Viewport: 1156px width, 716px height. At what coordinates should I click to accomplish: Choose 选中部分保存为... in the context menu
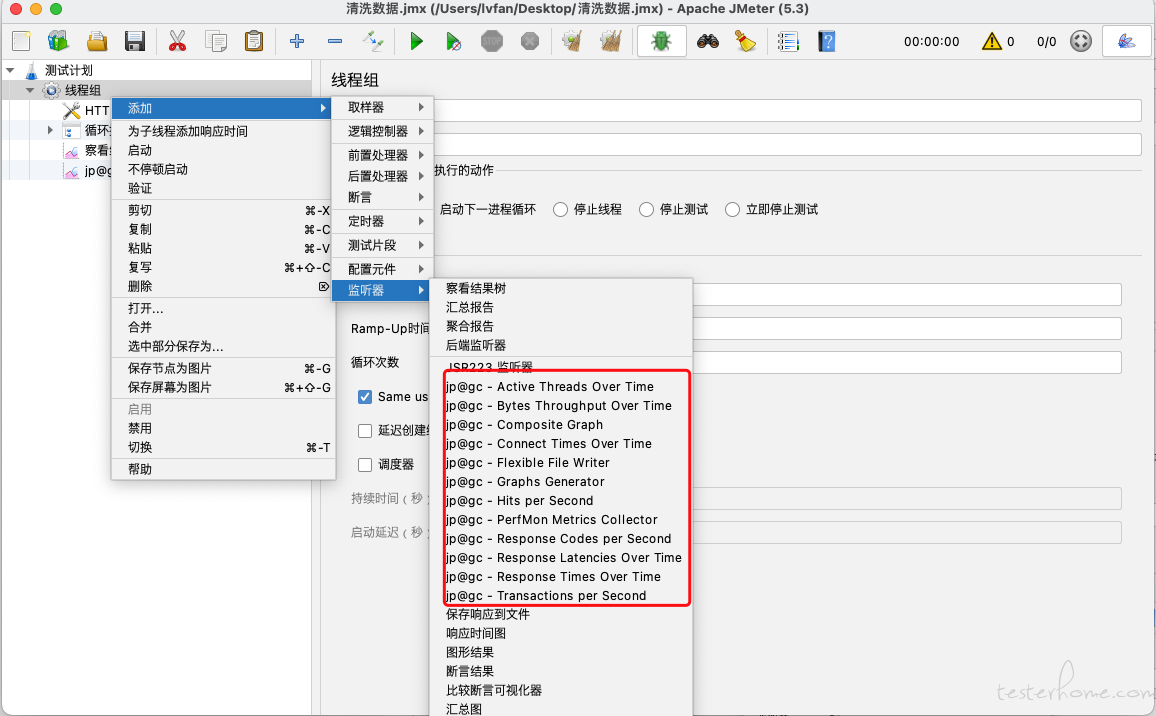pos(223,347)
